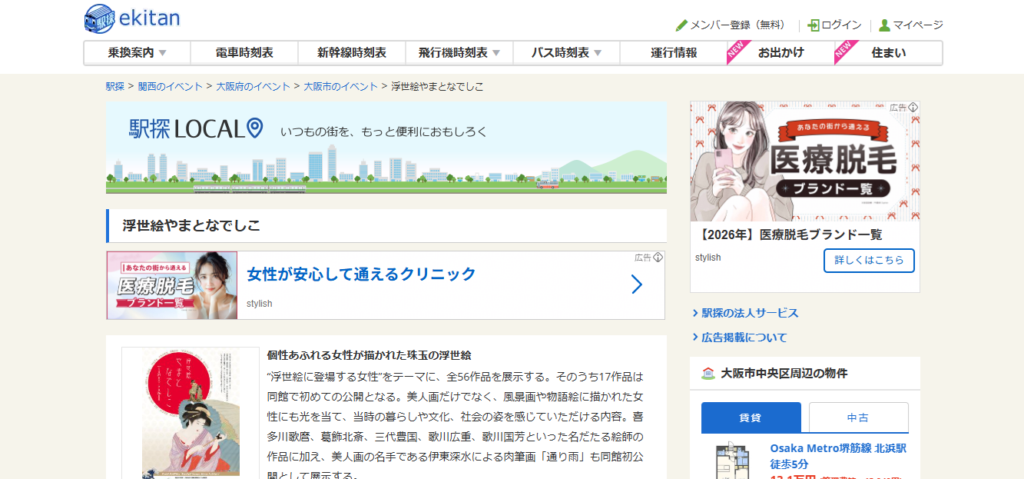Select the 賃貸 tab
This screenshot has width=1024, height=479.
tap(751, 417)
